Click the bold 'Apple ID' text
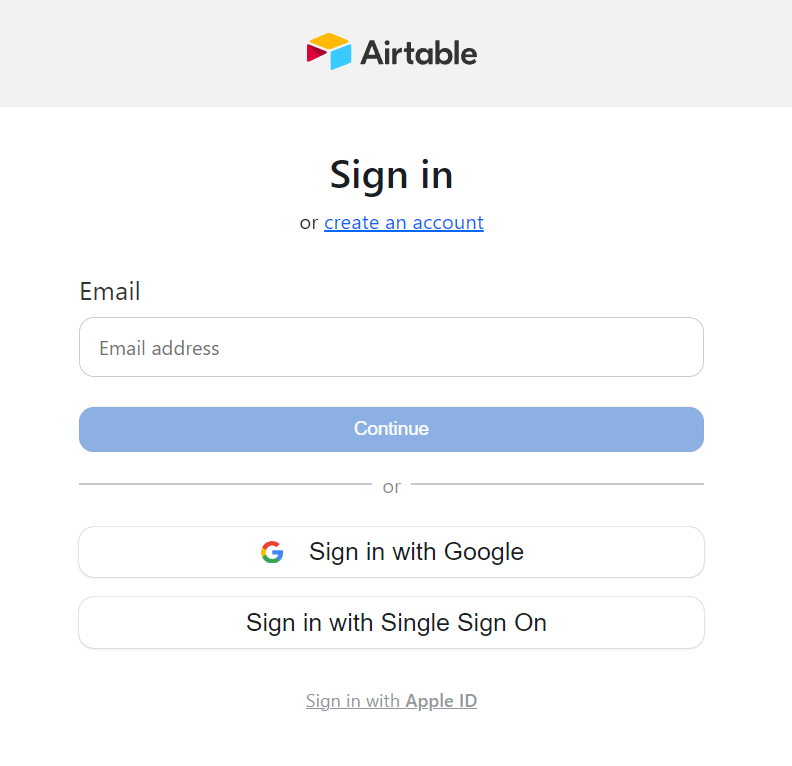792x766 pixels. pyautogui.click(x=441, y=701)
